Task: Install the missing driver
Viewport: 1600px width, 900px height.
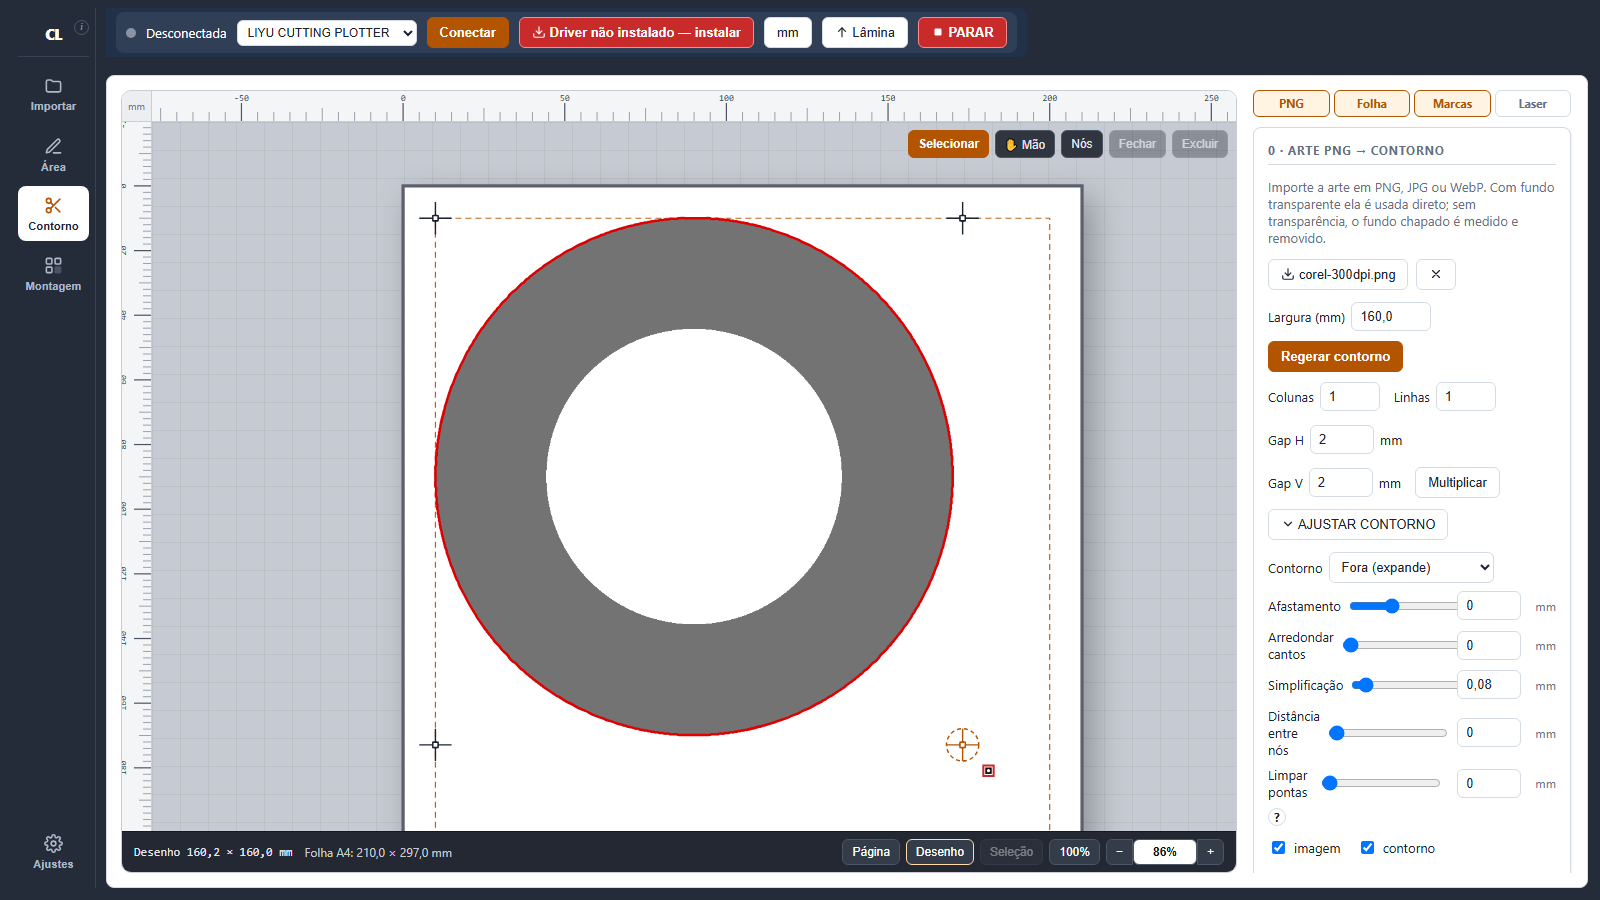Action: click(x=636, y=32)
